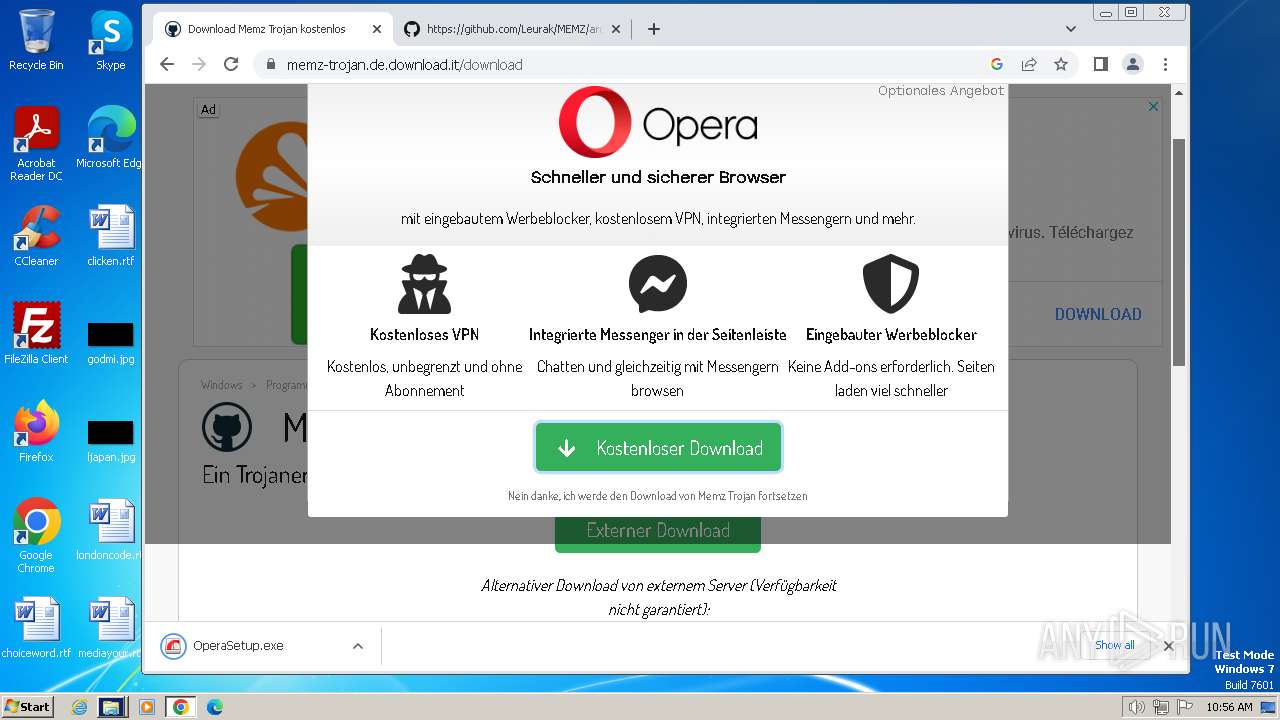Click the address bar lock icon
Image resolution: width=1280 pixels, height=720 pixels.
270,64
